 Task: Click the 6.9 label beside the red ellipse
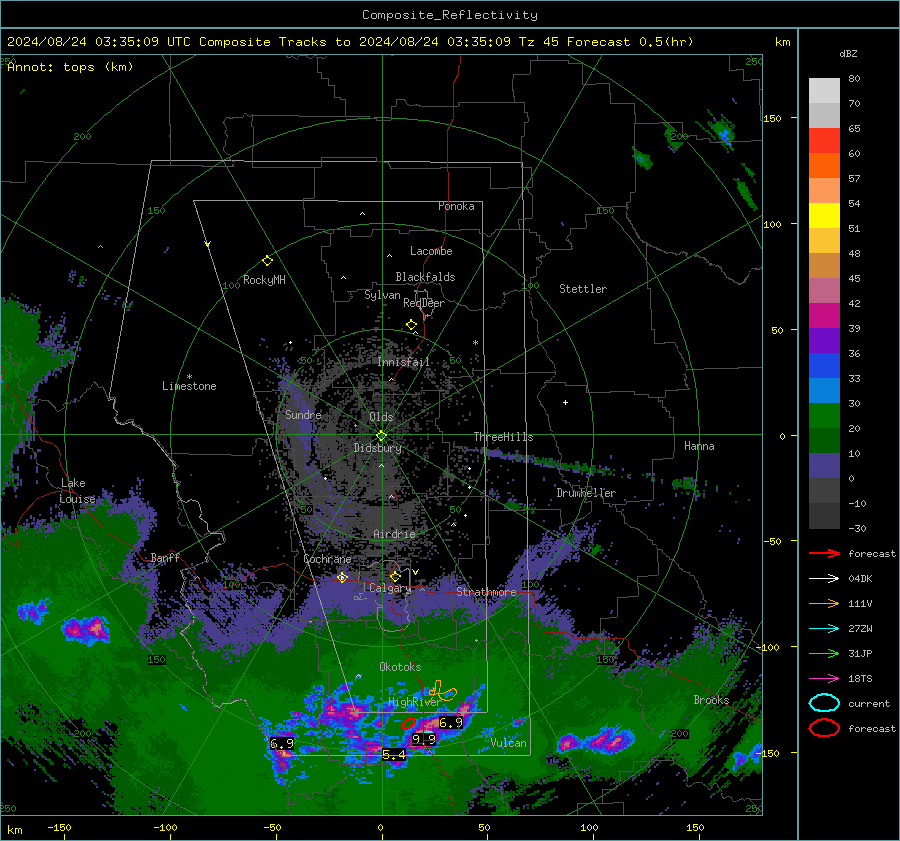click(x=451, y=723)
